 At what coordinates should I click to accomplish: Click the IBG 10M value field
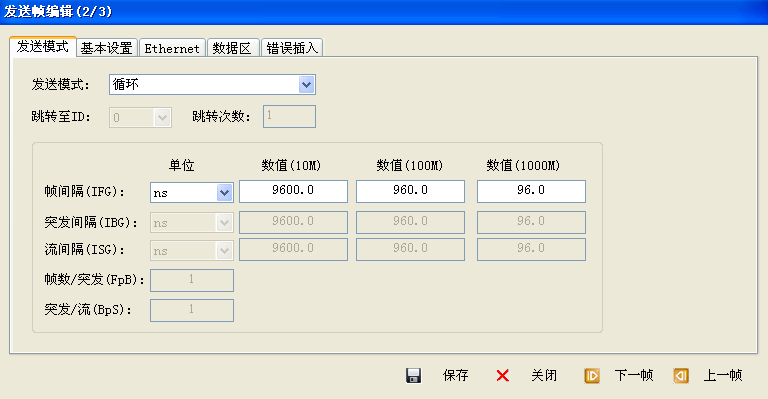pyautogui.click(x=293, y=222)
